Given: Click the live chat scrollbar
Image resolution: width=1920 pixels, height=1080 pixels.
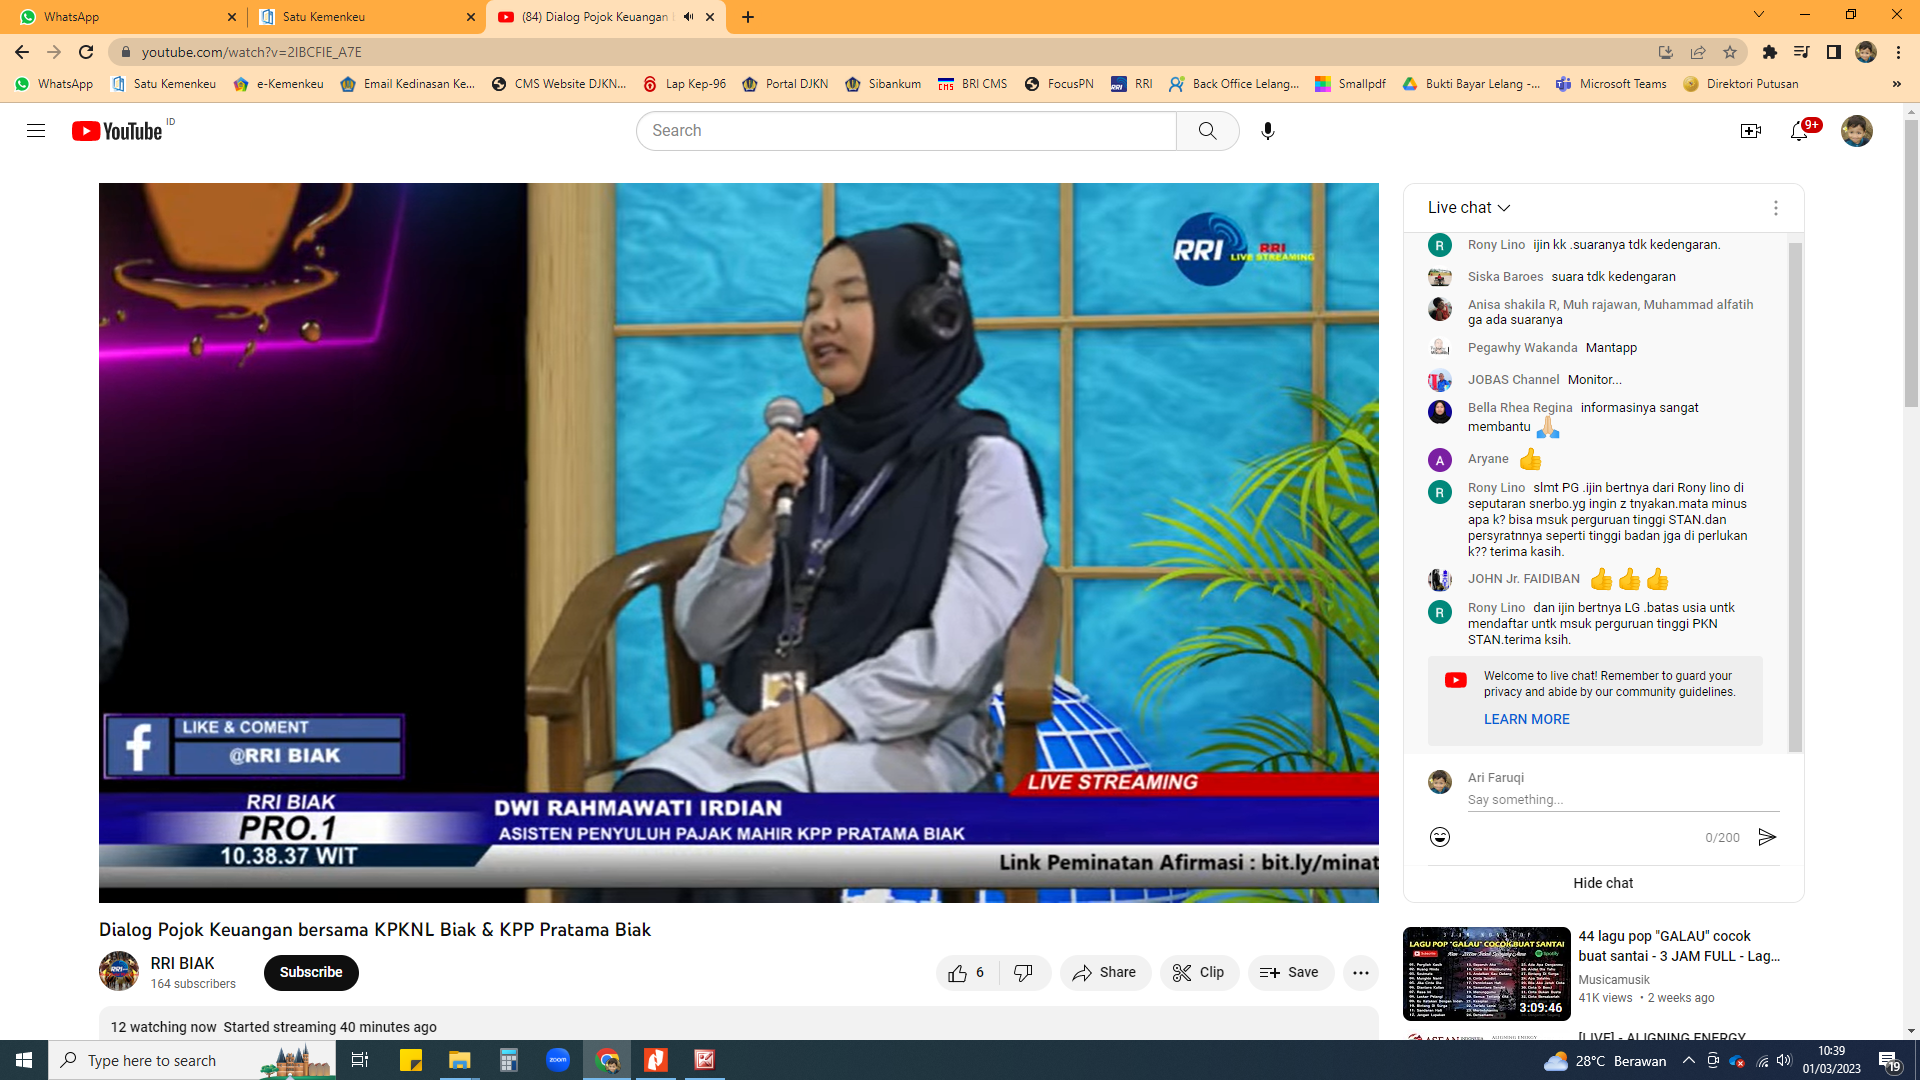Looking at the screenshot, I should pyautogui.click(x=1795, y=495).
